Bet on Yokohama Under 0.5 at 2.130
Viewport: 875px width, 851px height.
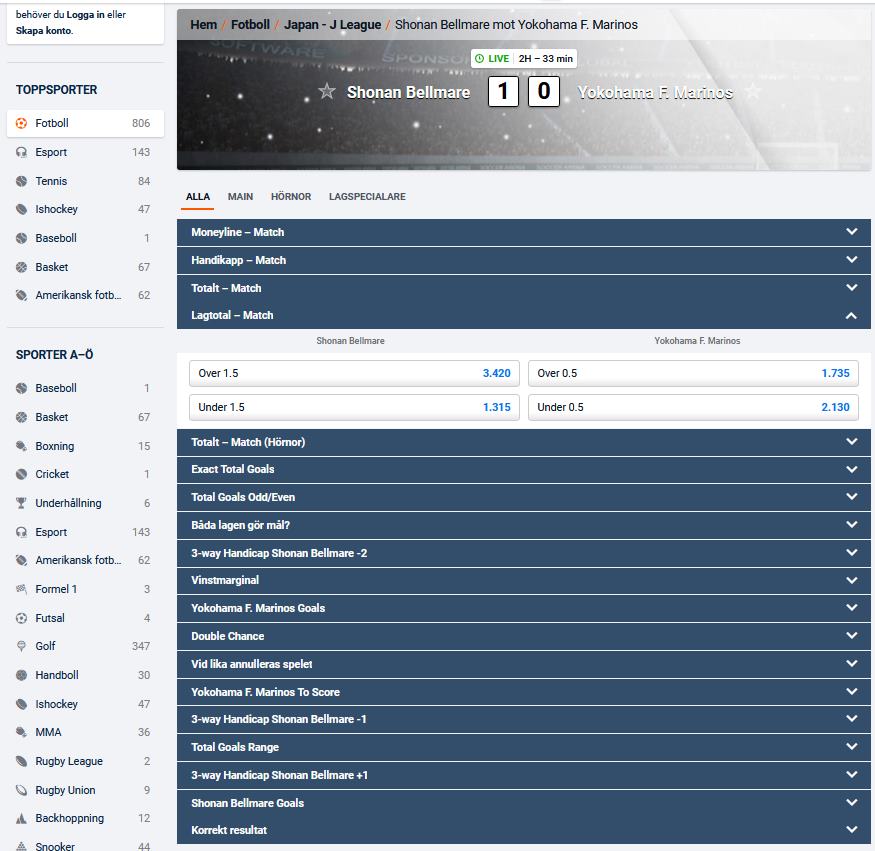[693, 407]
